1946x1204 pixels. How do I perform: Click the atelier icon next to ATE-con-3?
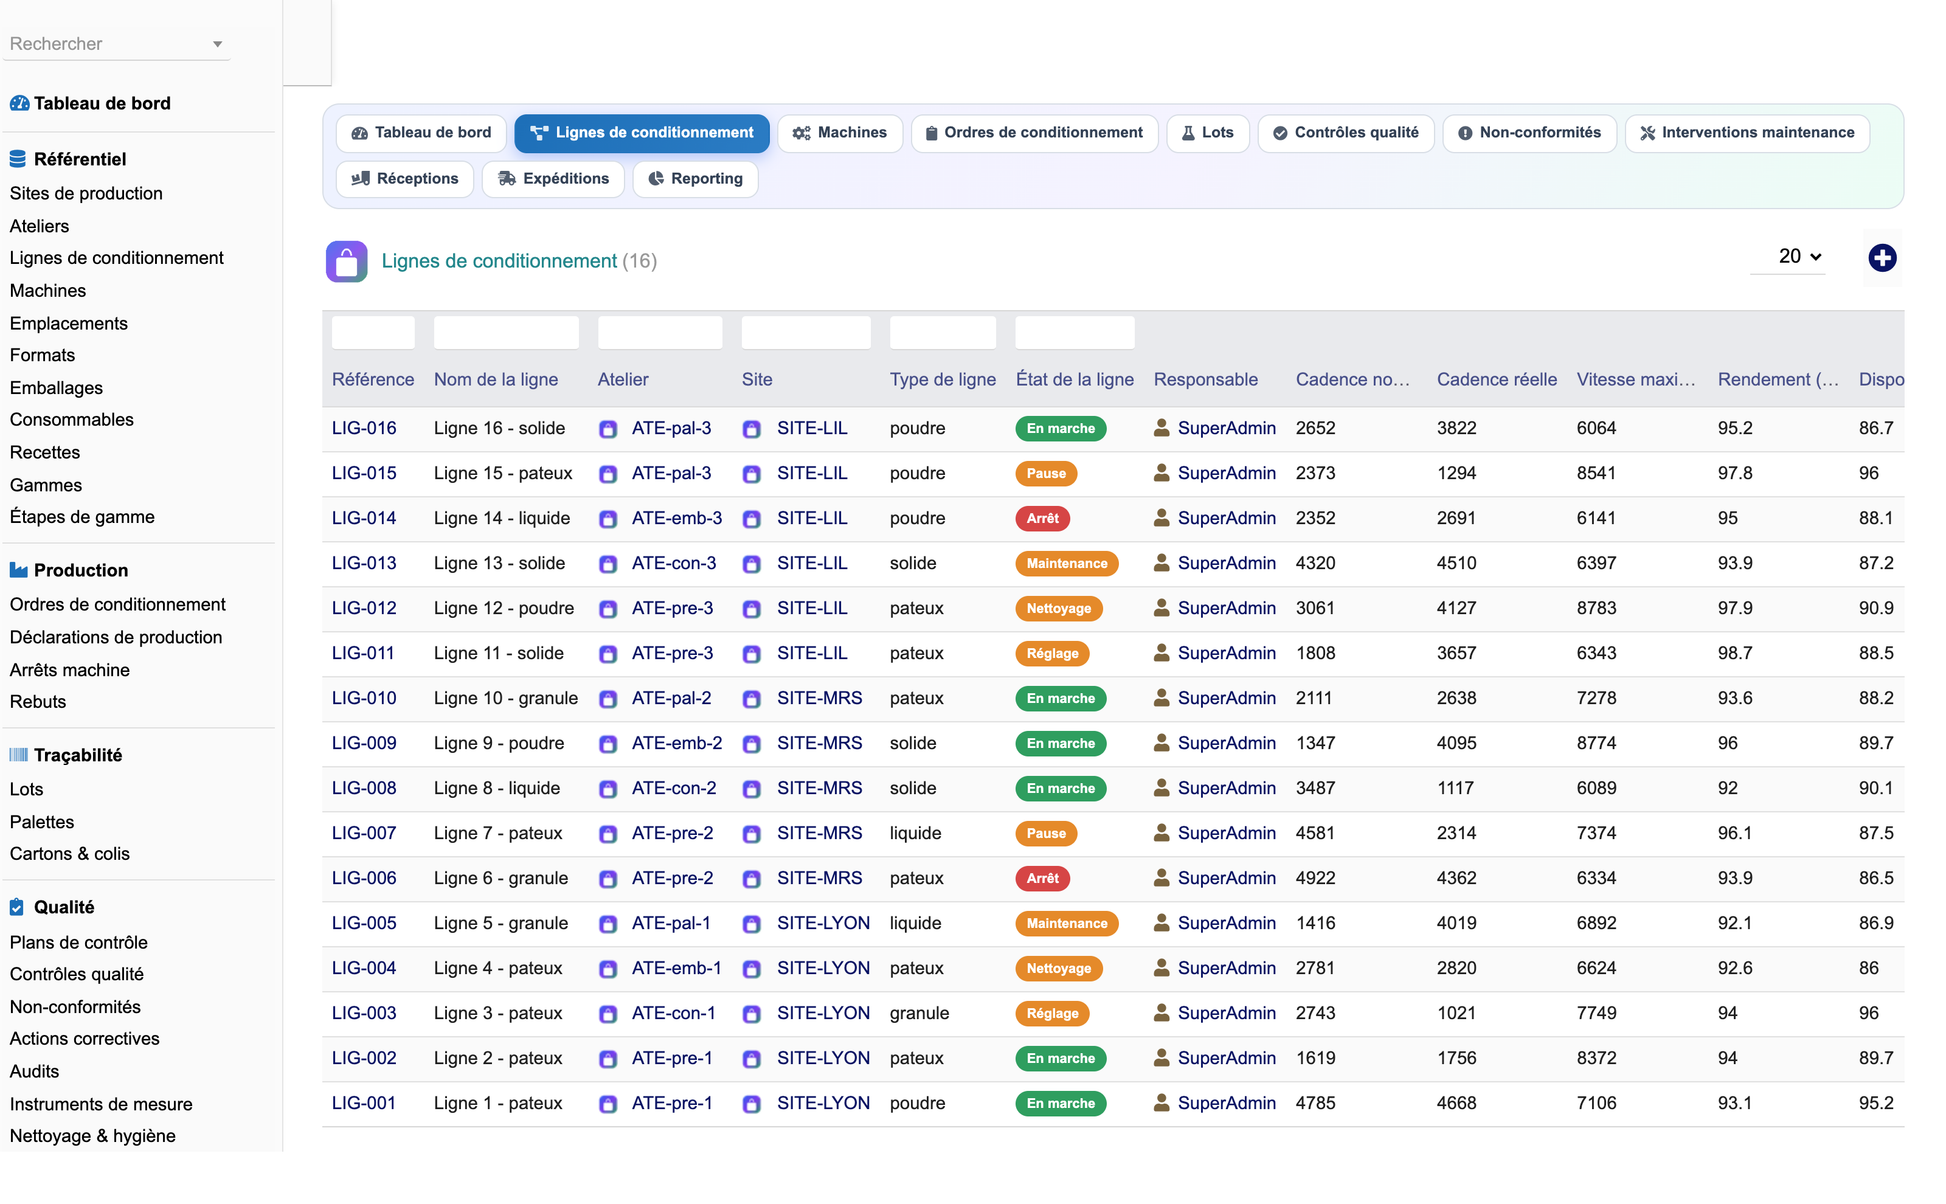(x=608, y=564)
